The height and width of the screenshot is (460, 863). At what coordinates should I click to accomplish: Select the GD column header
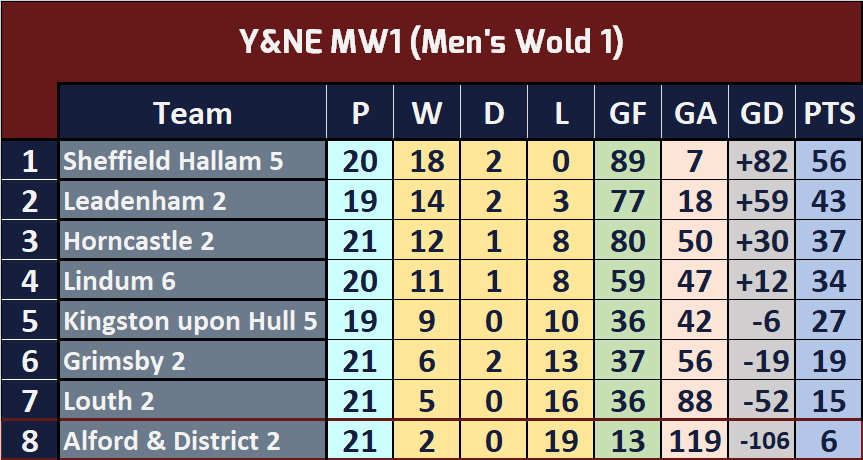click(x=762, y=112)
